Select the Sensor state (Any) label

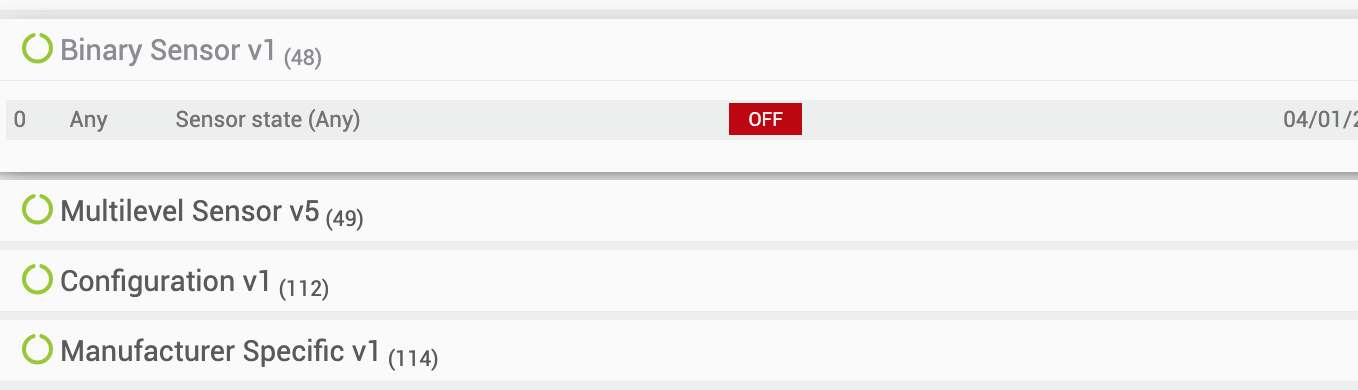[x=268, y=120]
